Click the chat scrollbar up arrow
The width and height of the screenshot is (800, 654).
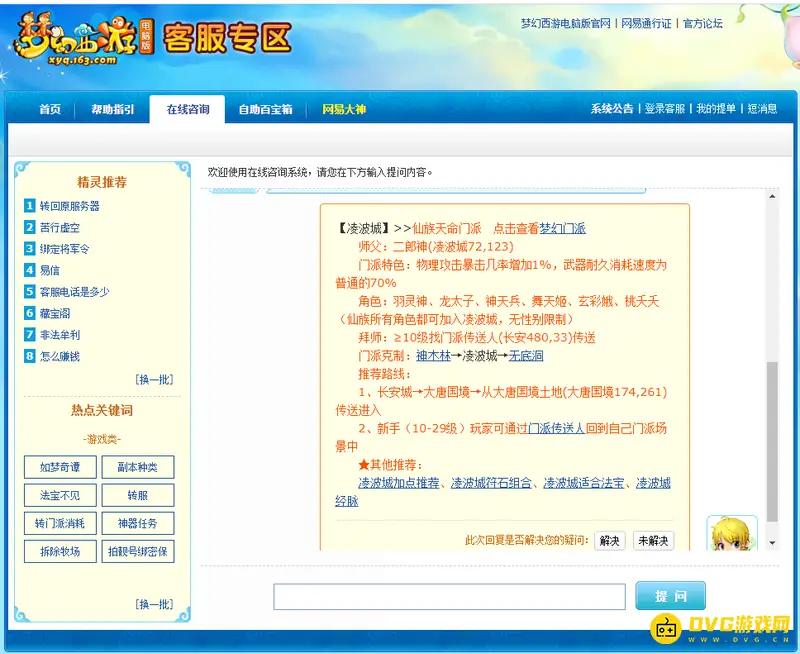click(772, 196)
